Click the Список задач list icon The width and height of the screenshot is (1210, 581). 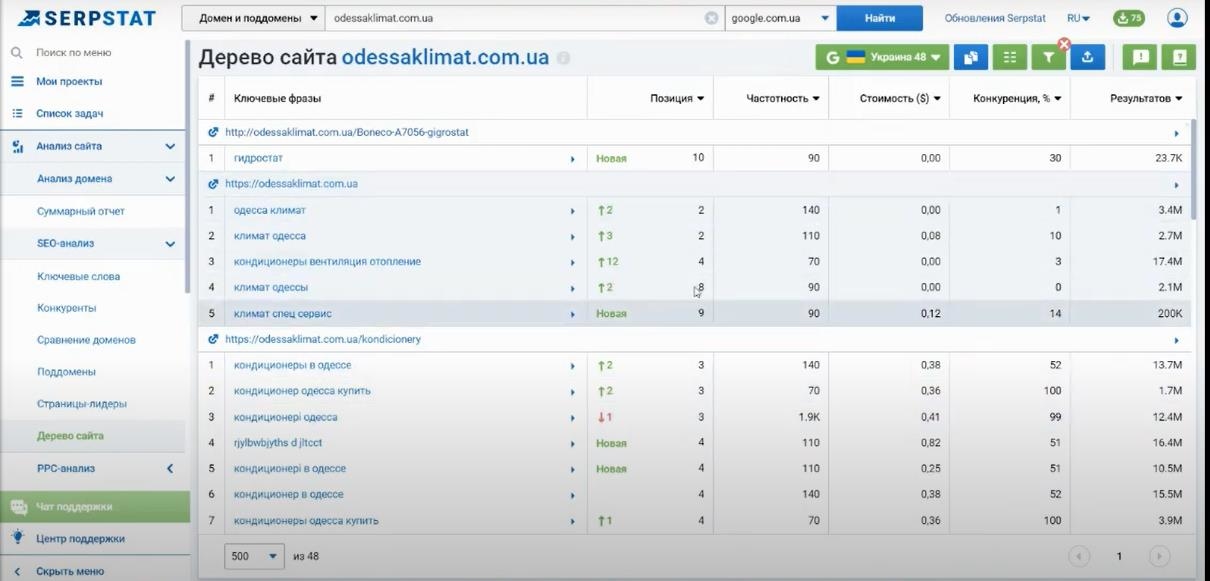coord(17,114)
